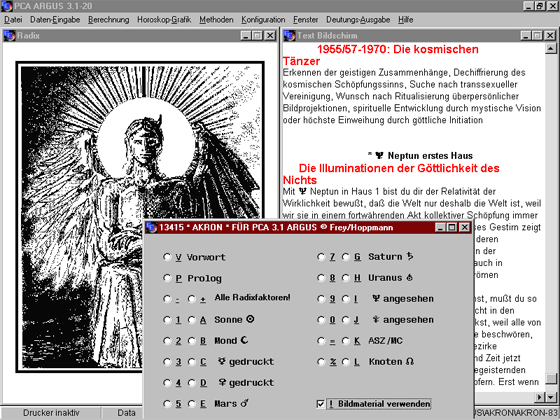Select radio G beside Saturn

[x=345, y=257]
